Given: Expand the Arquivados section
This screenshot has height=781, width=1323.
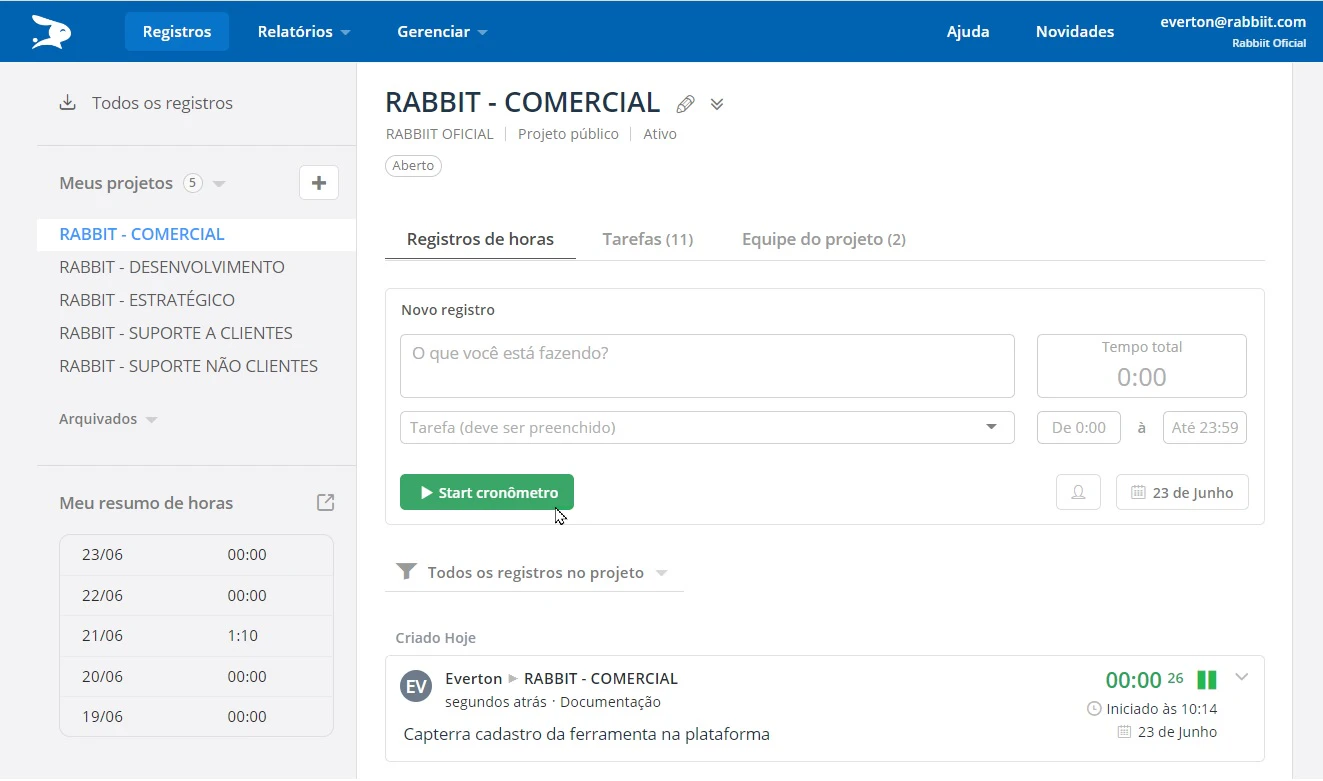Looking at the screenshot, I should coord(151,419).
